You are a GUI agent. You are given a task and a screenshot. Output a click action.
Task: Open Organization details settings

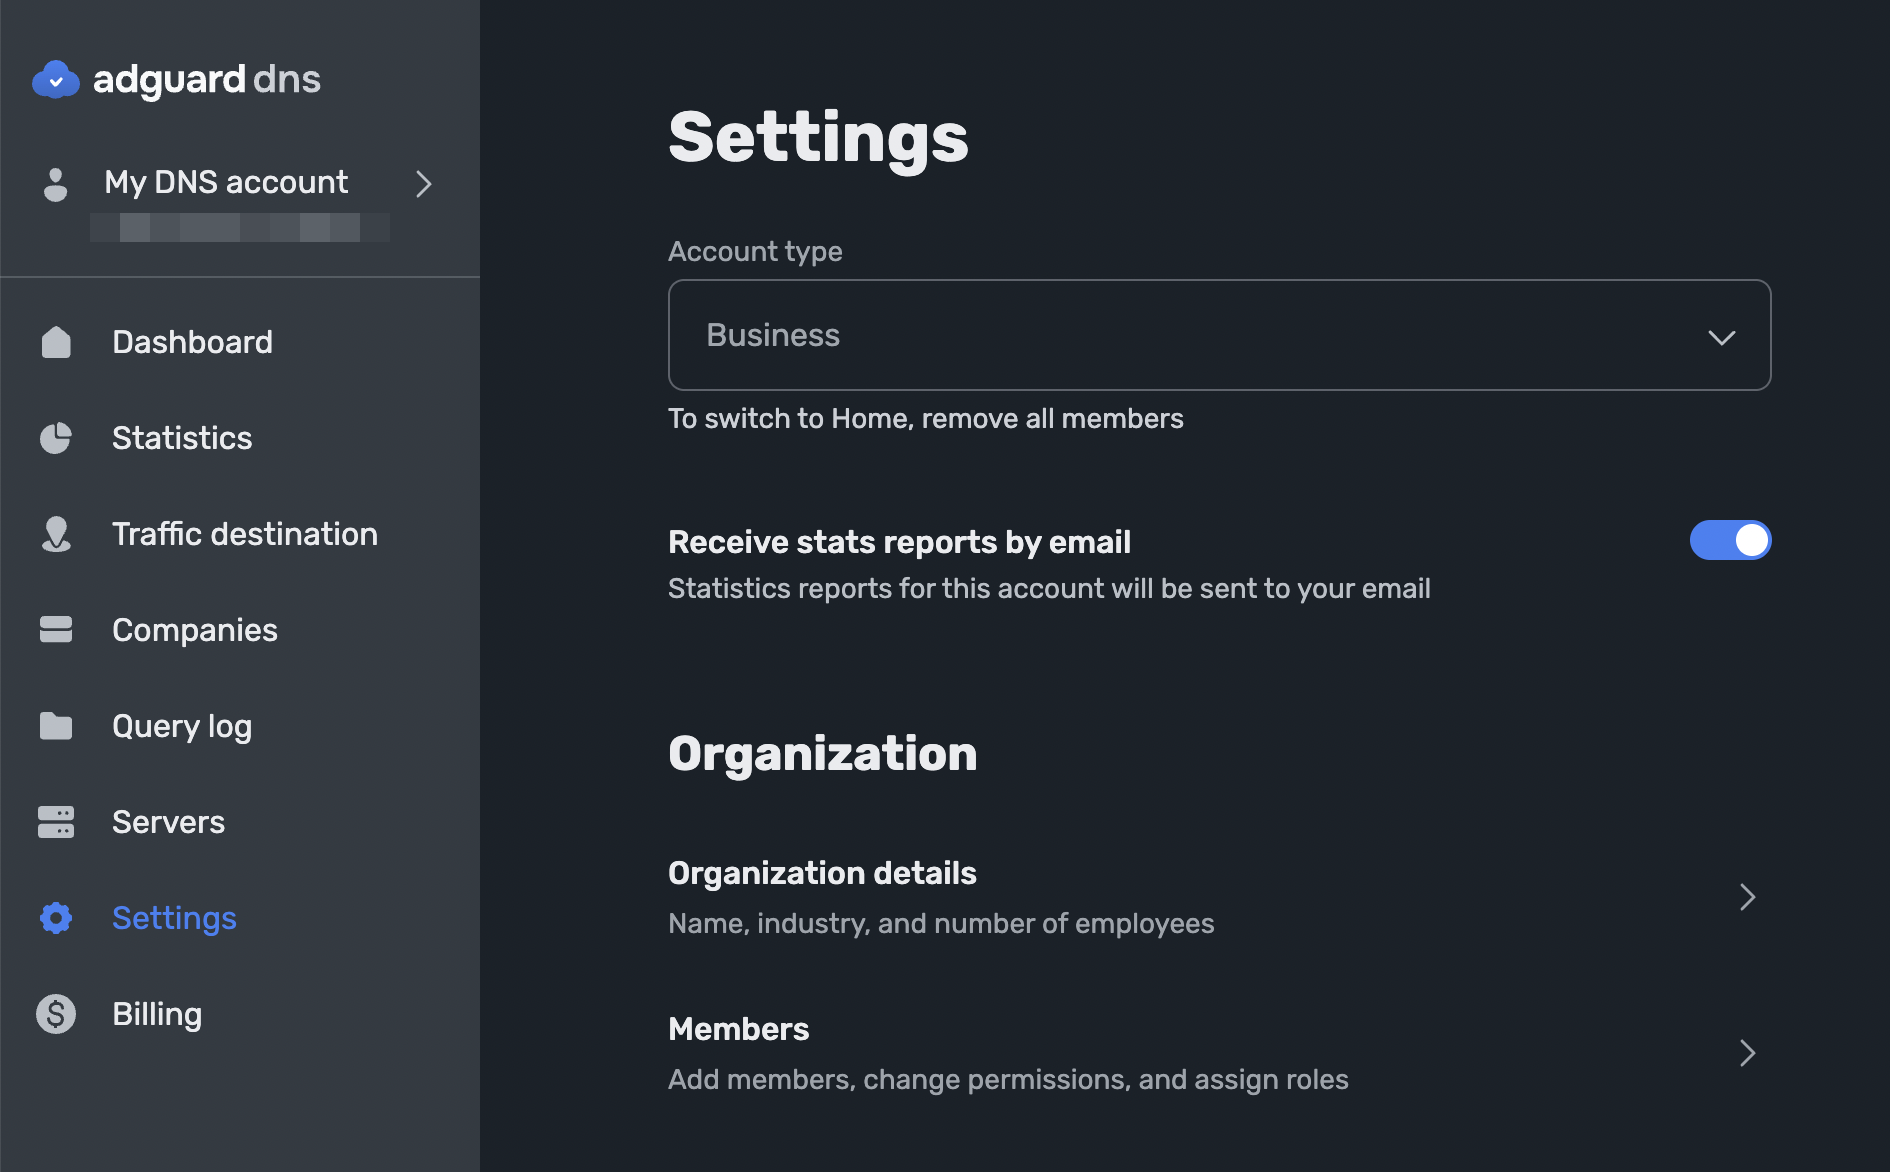tap(822, 872)
